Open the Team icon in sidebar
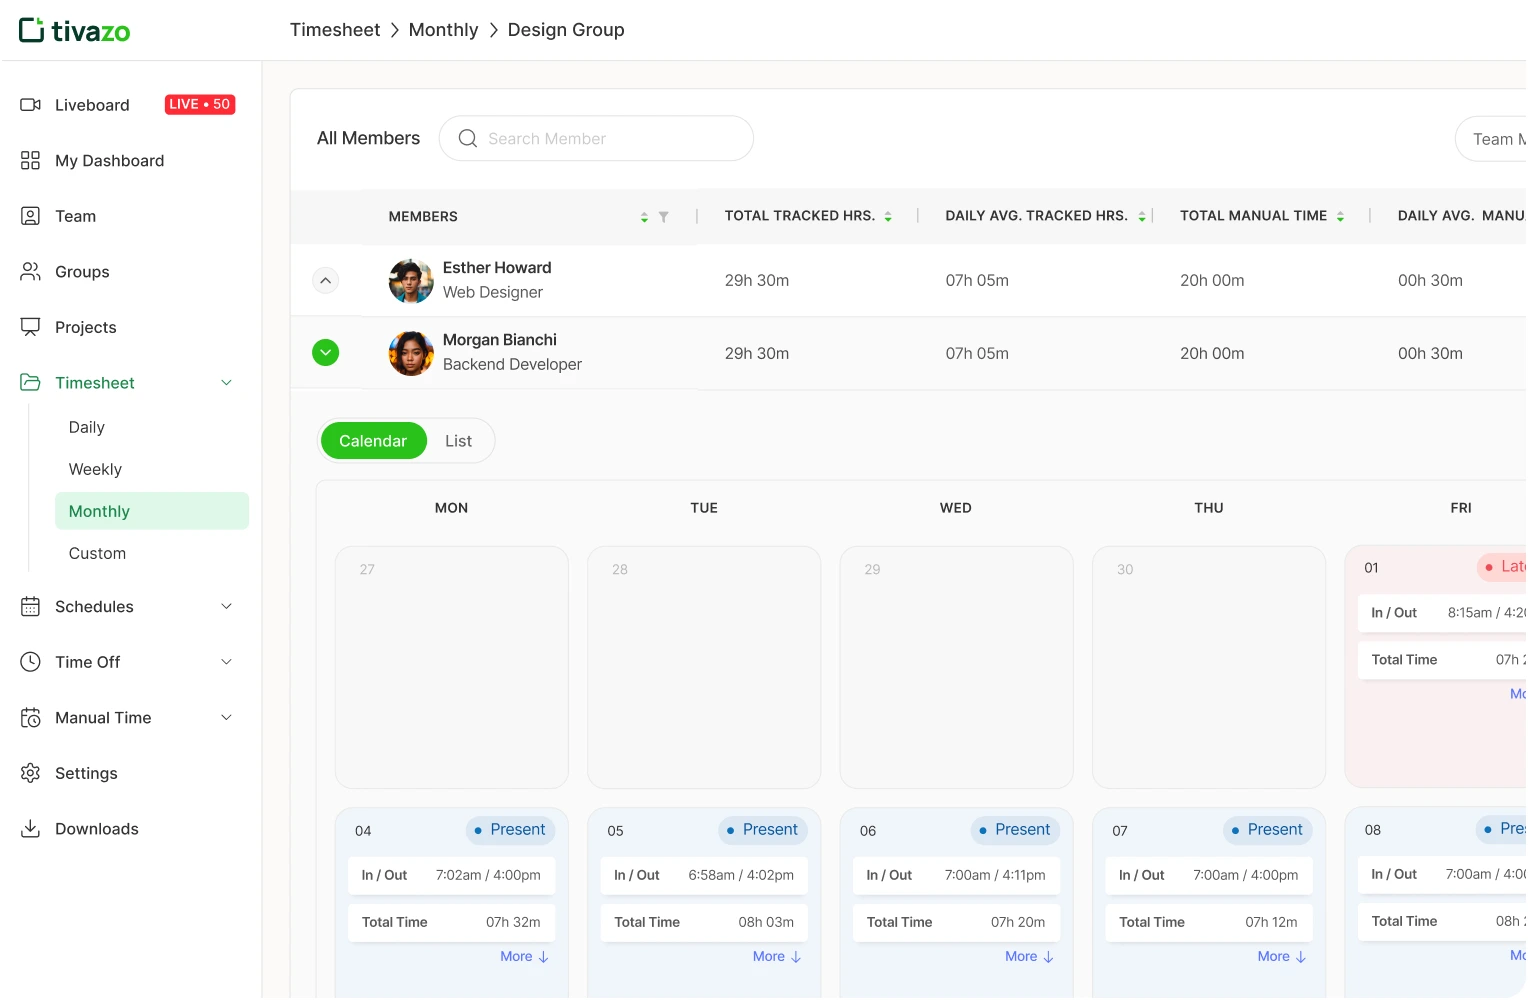The height and width of the screenshot is (1000, 1528). pyautogui.click(x=30, y=216)
